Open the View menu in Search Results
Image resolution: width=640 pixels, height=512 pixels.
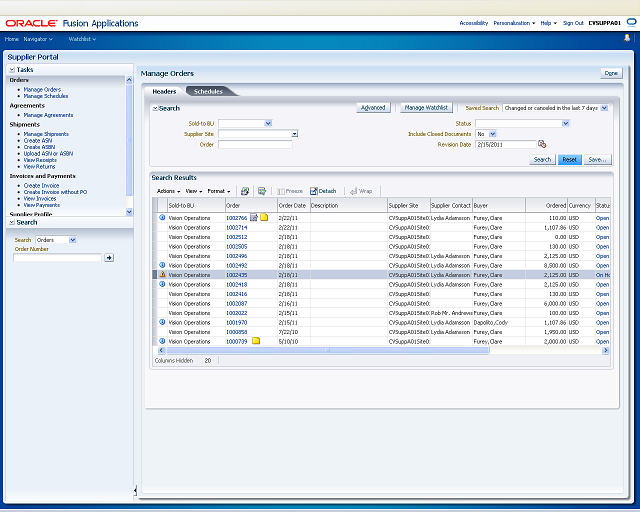pos(193,191)
